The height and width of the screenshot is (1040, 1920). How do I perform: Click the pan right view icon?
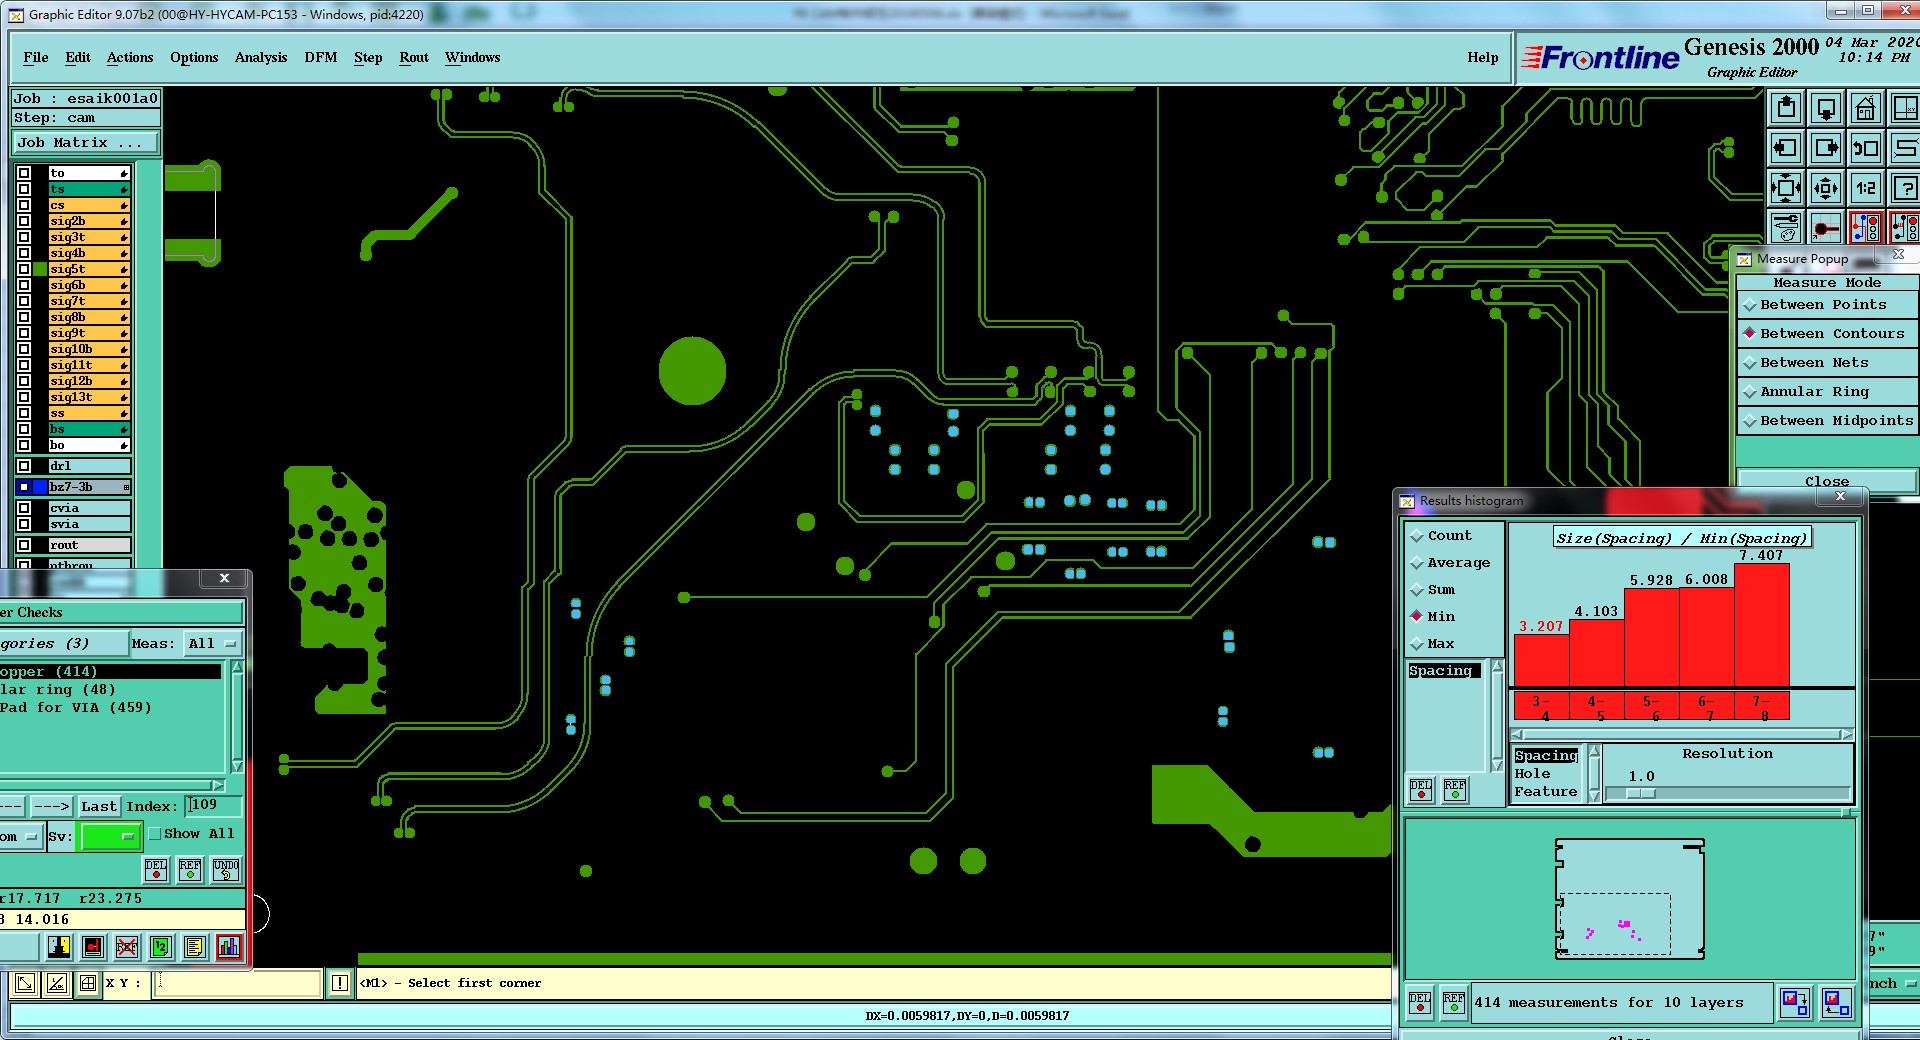point(1826,148)
